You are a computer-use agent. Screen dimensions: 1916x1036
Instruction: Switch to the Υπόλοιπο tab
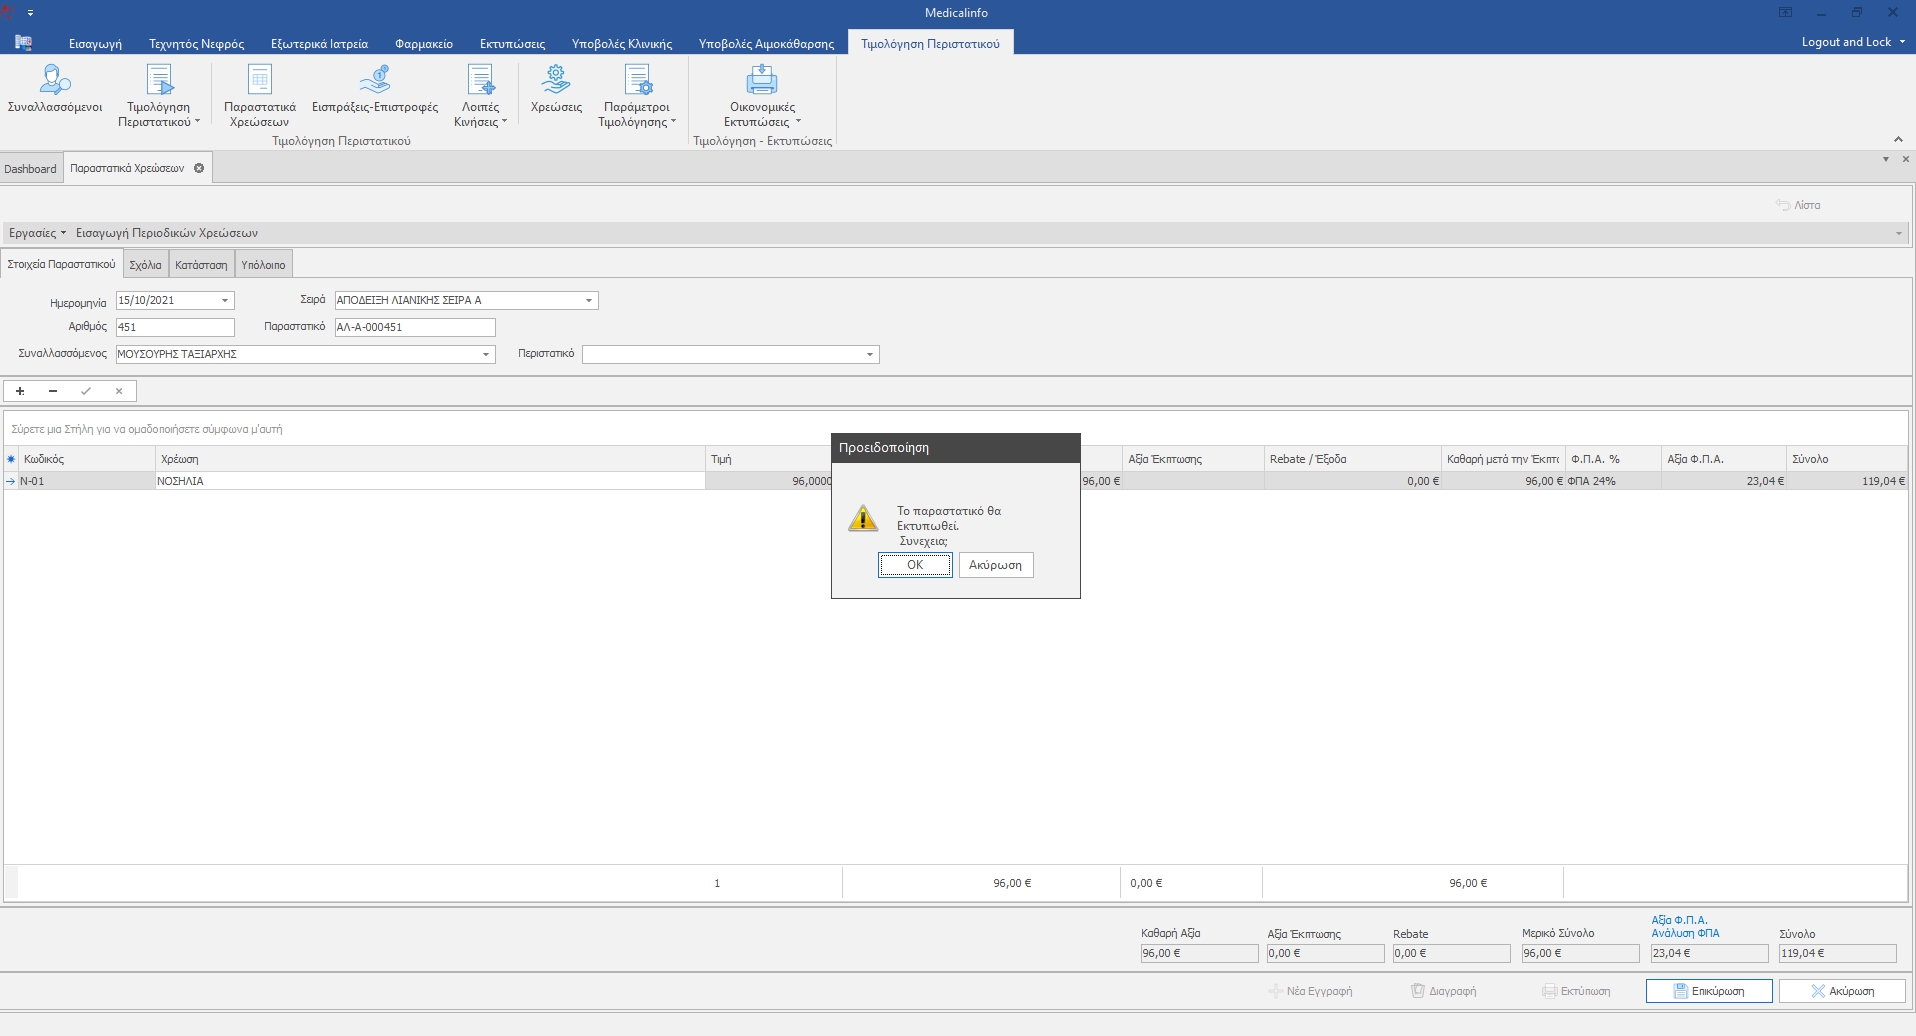point(263,265)
